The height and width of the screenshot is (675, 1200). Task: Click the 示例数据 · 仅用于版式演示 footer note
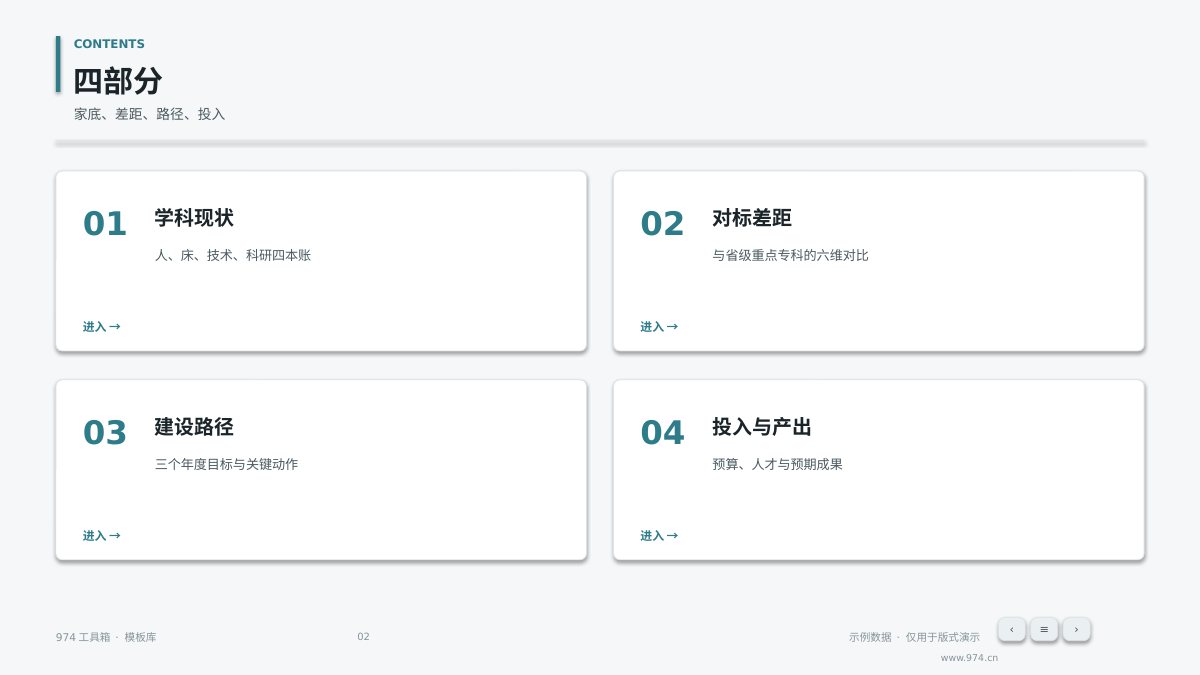coord(915,637)
